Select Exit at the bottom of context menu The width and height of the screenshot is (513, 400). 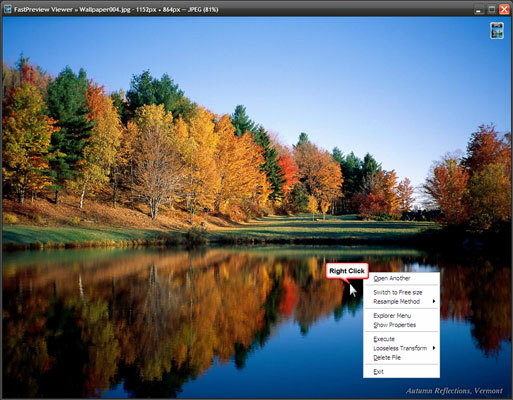[x=378, y=372]
